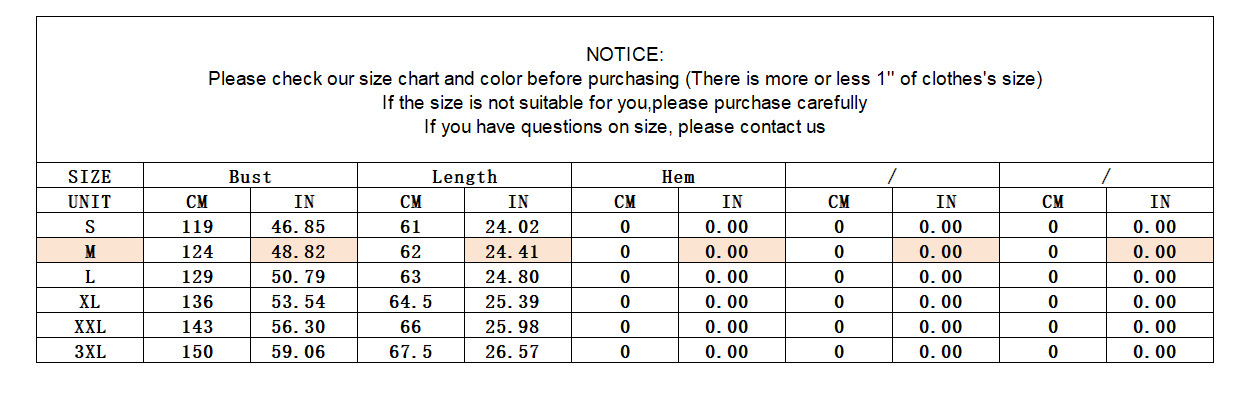
Task: Click the Hem column header
Action: [678, 177]
